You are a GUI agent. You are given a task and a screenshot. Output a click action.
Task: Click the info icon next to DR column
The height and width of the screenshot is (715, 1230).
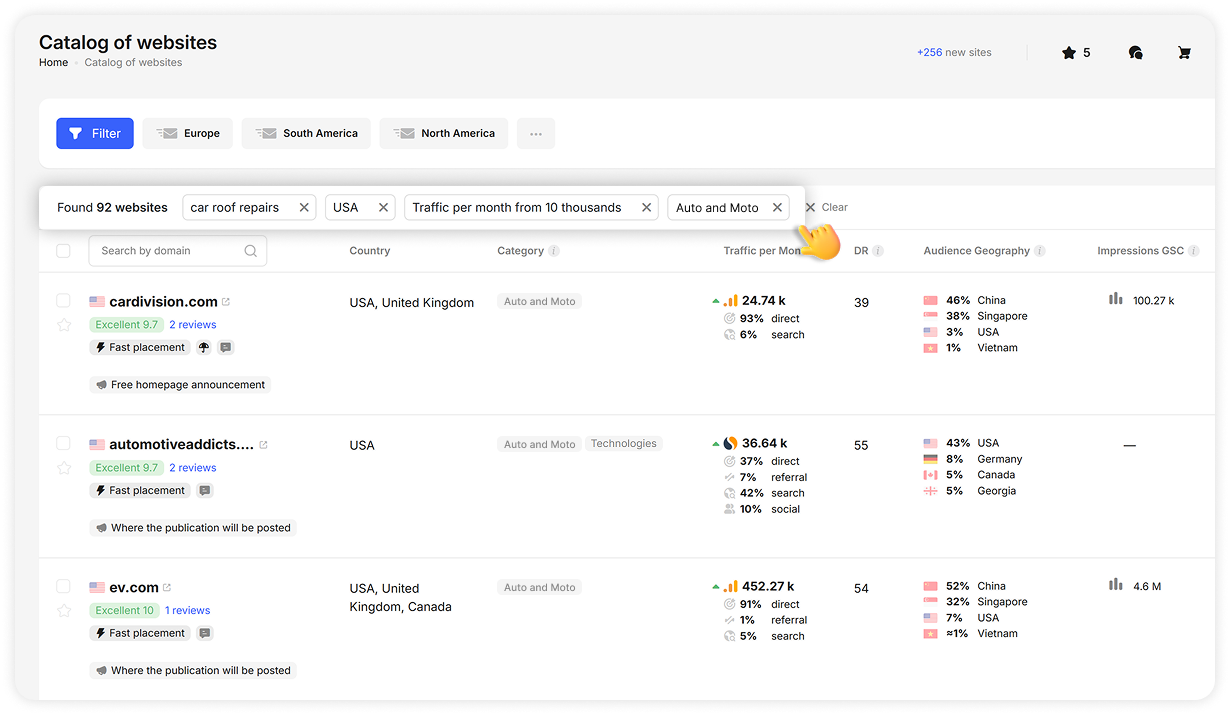(x=880, y=251)
